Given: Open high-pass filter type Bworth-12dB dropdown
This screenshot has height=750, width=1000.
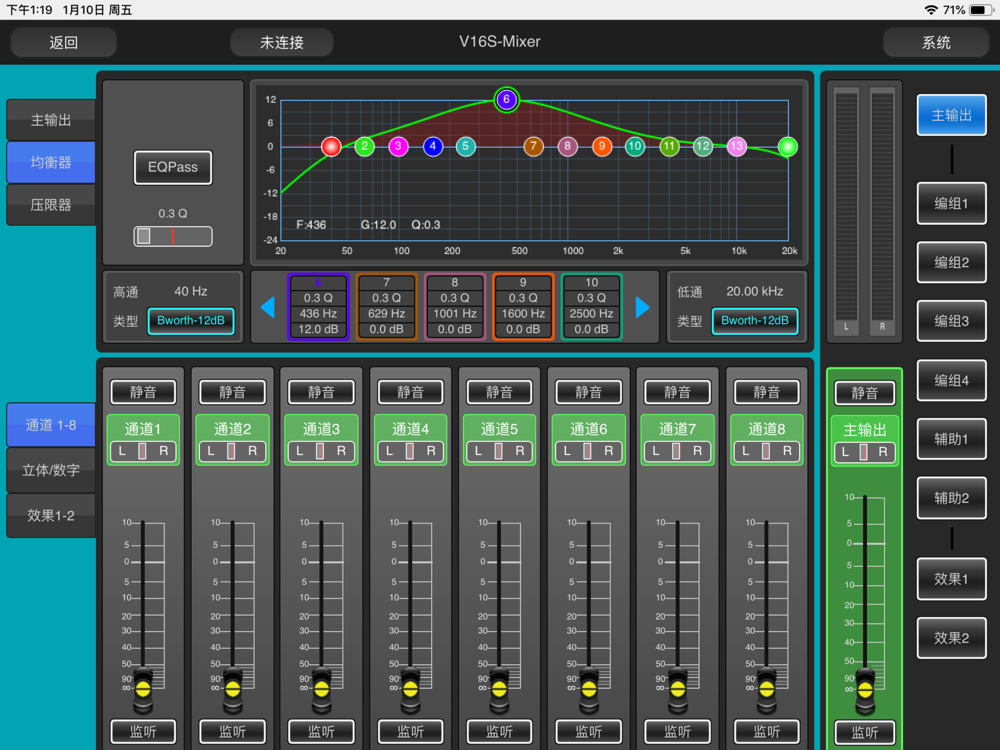Looking at the screenshot, I should (x=191, y=321).
